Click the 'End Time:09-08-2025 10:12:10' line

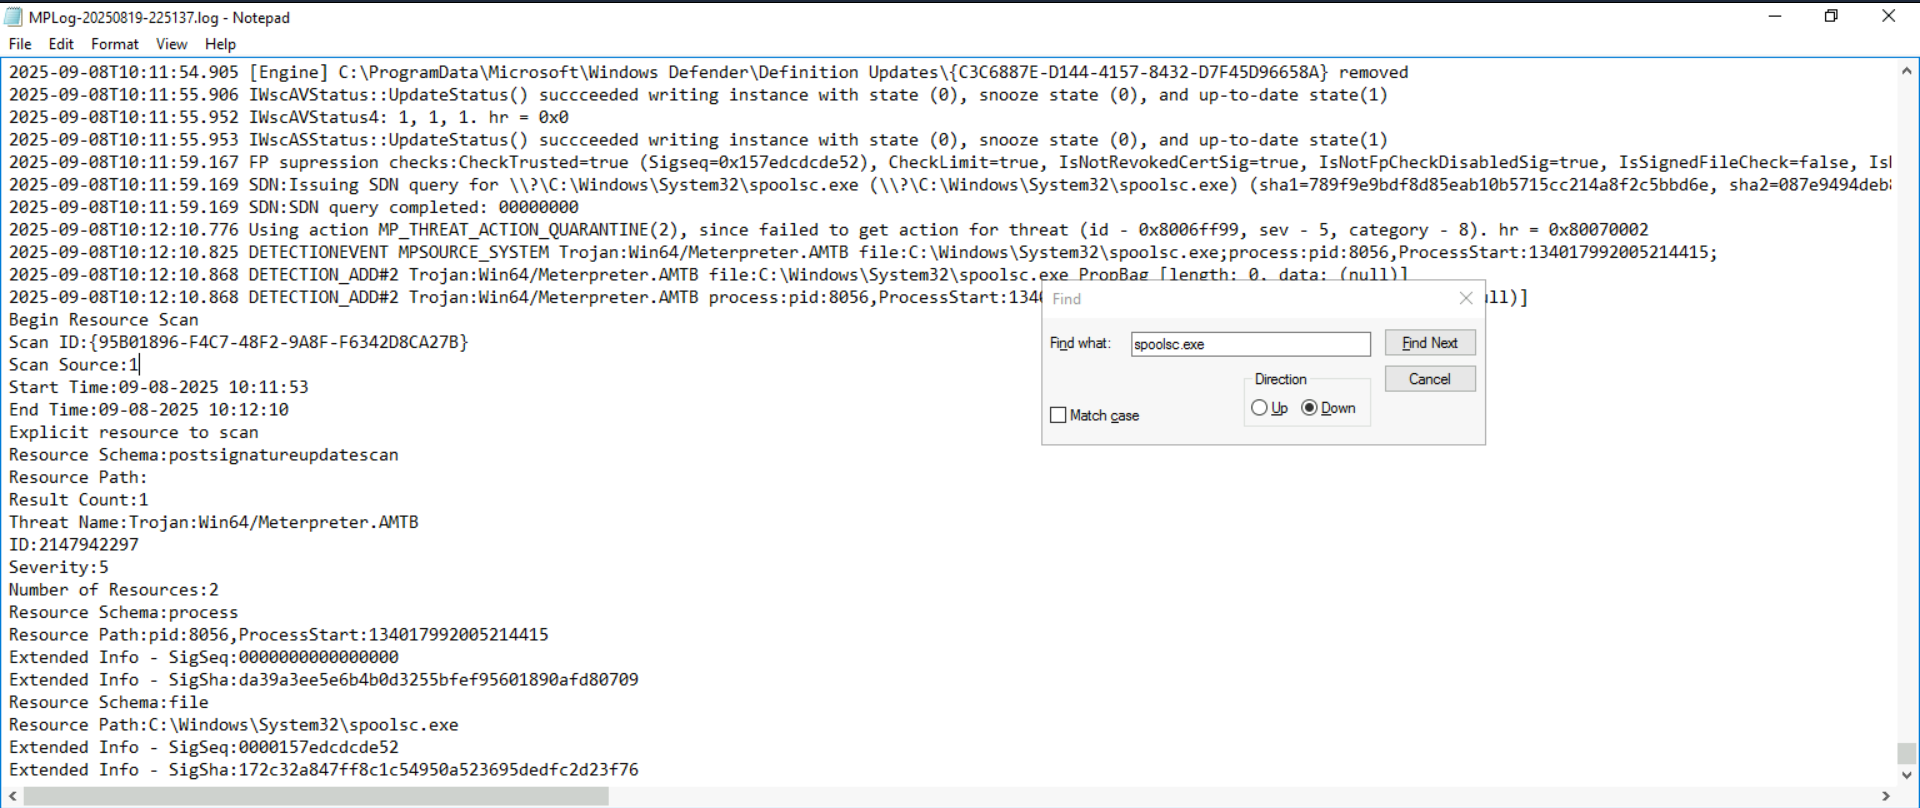click(149, 410)
